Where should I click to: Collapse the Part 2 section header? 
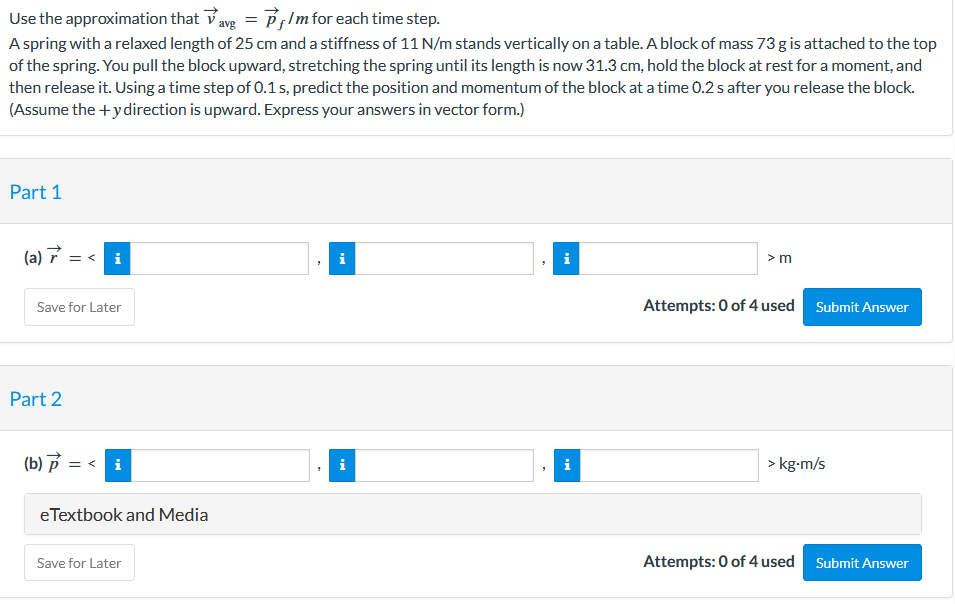pos(36,398)
